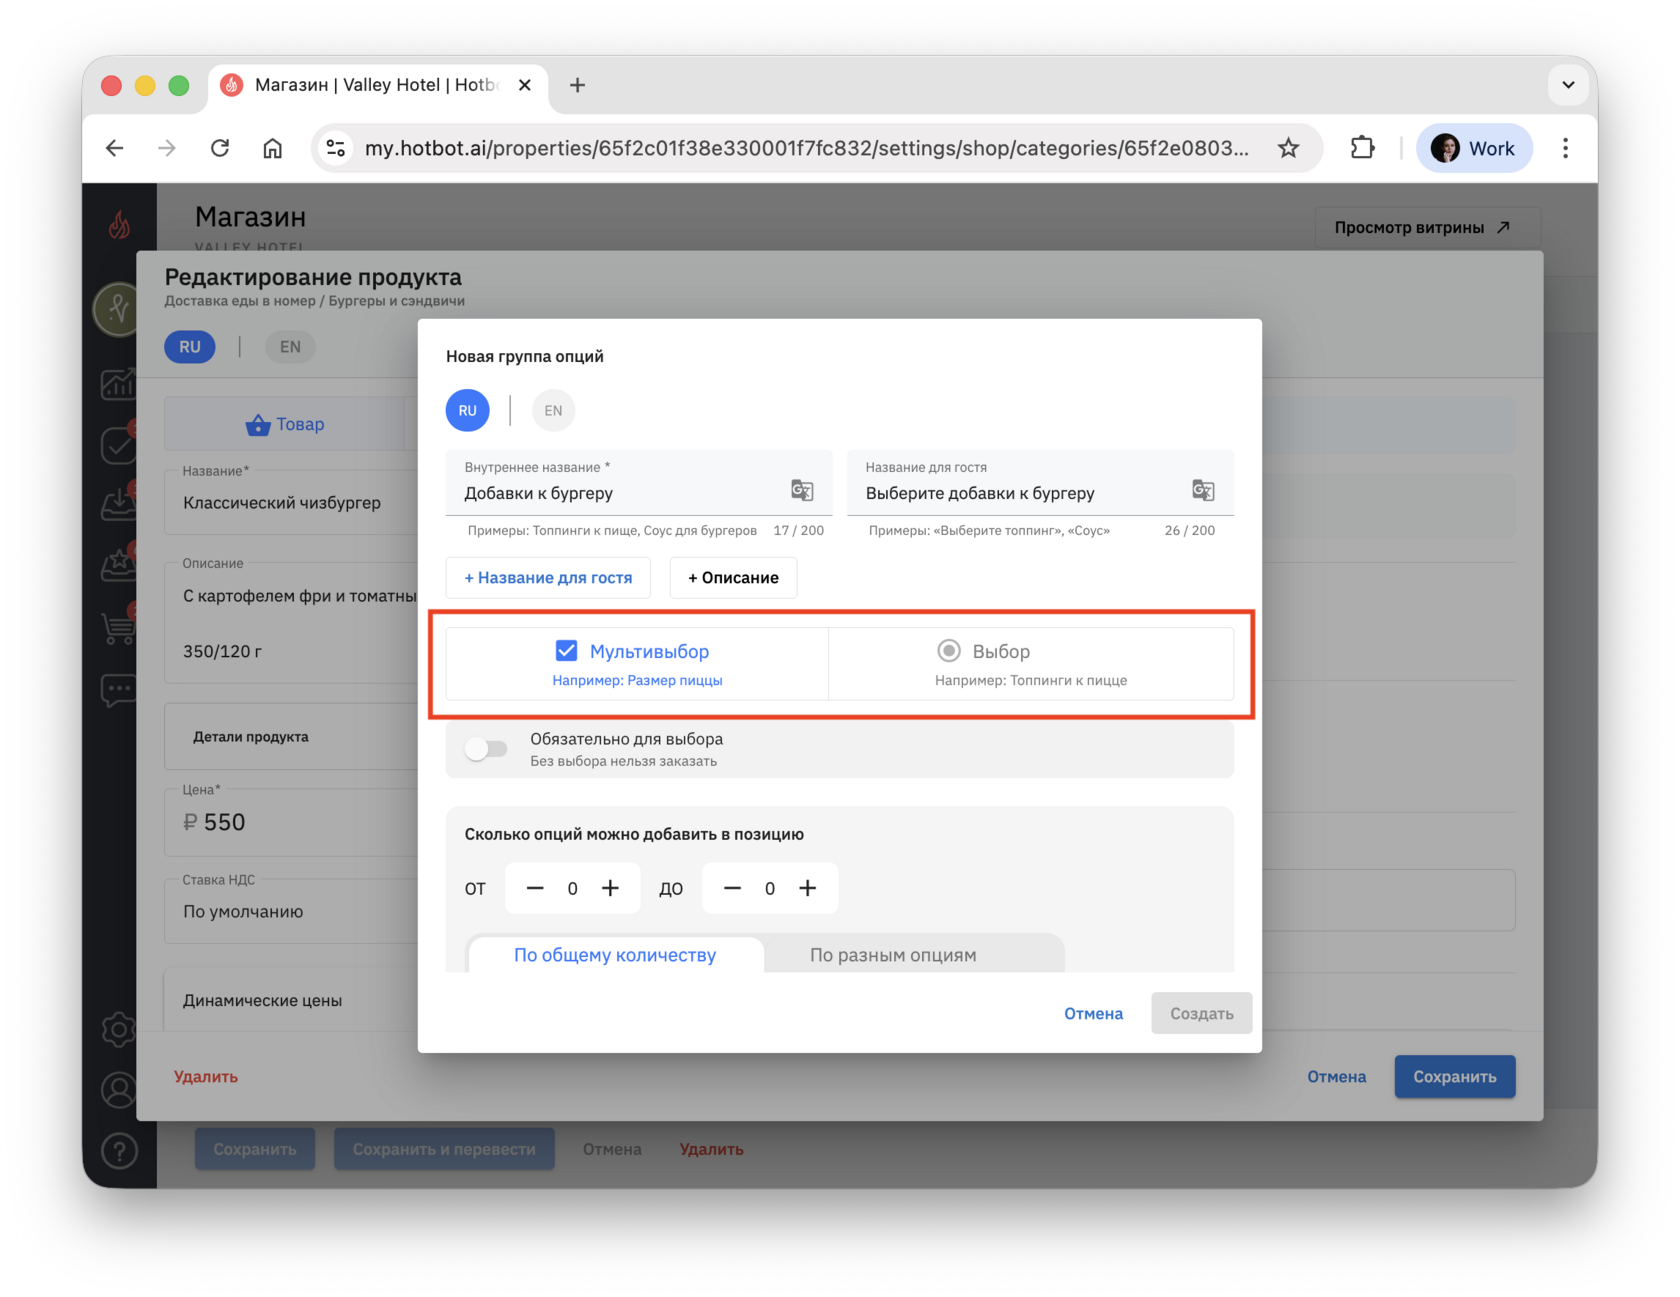The height and width of the screenshot is (1297, 1680).
Task: Open the chat messages icon in the sidebar
Action: [x=119, y=690]
